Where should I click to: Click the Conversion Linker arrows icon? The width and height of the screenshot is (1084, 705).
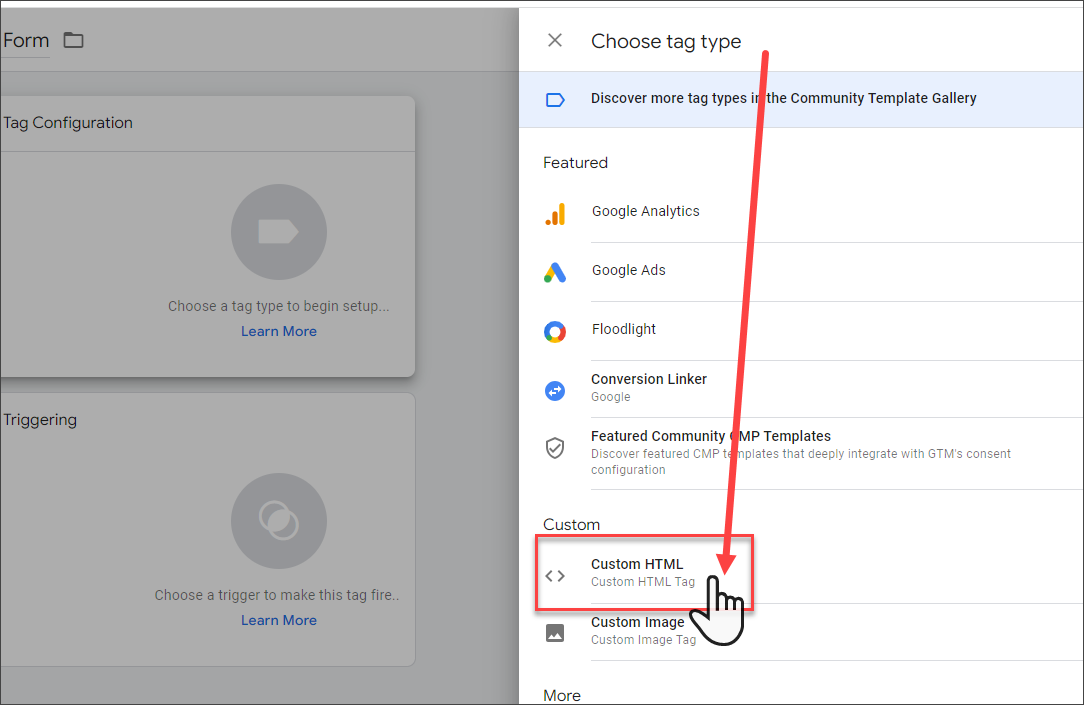(555, 391)
